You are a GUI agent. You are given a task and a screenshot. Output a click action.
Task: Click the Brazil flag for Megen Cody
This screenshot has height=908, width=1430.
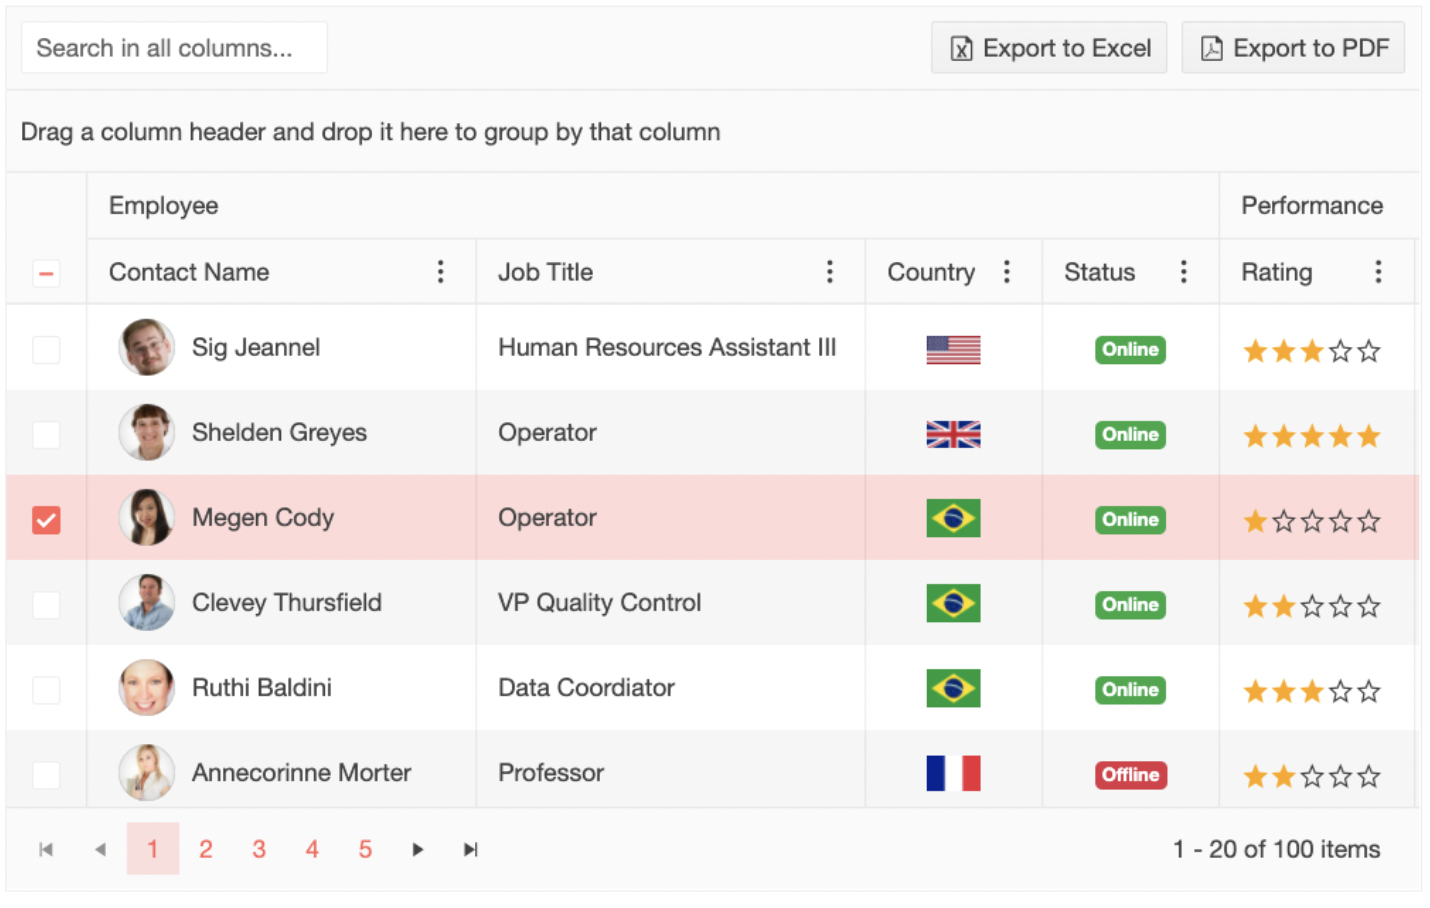pyautogui.click(x=953, y=519)
